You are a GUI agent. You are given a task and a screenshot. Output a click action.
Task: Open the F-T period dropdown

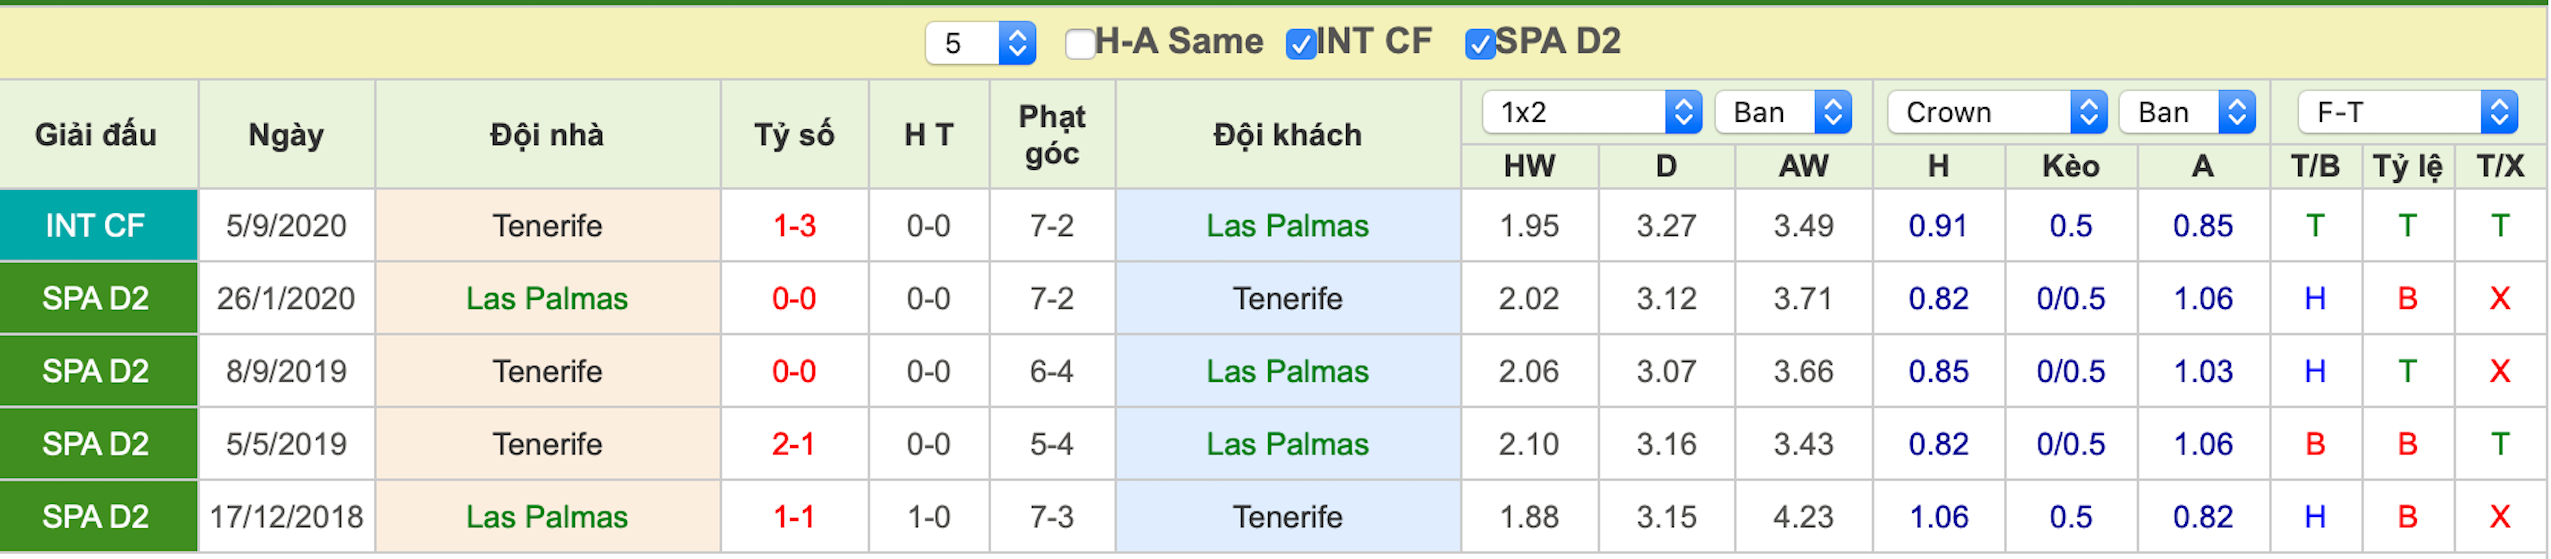[x=2407, y=112]
